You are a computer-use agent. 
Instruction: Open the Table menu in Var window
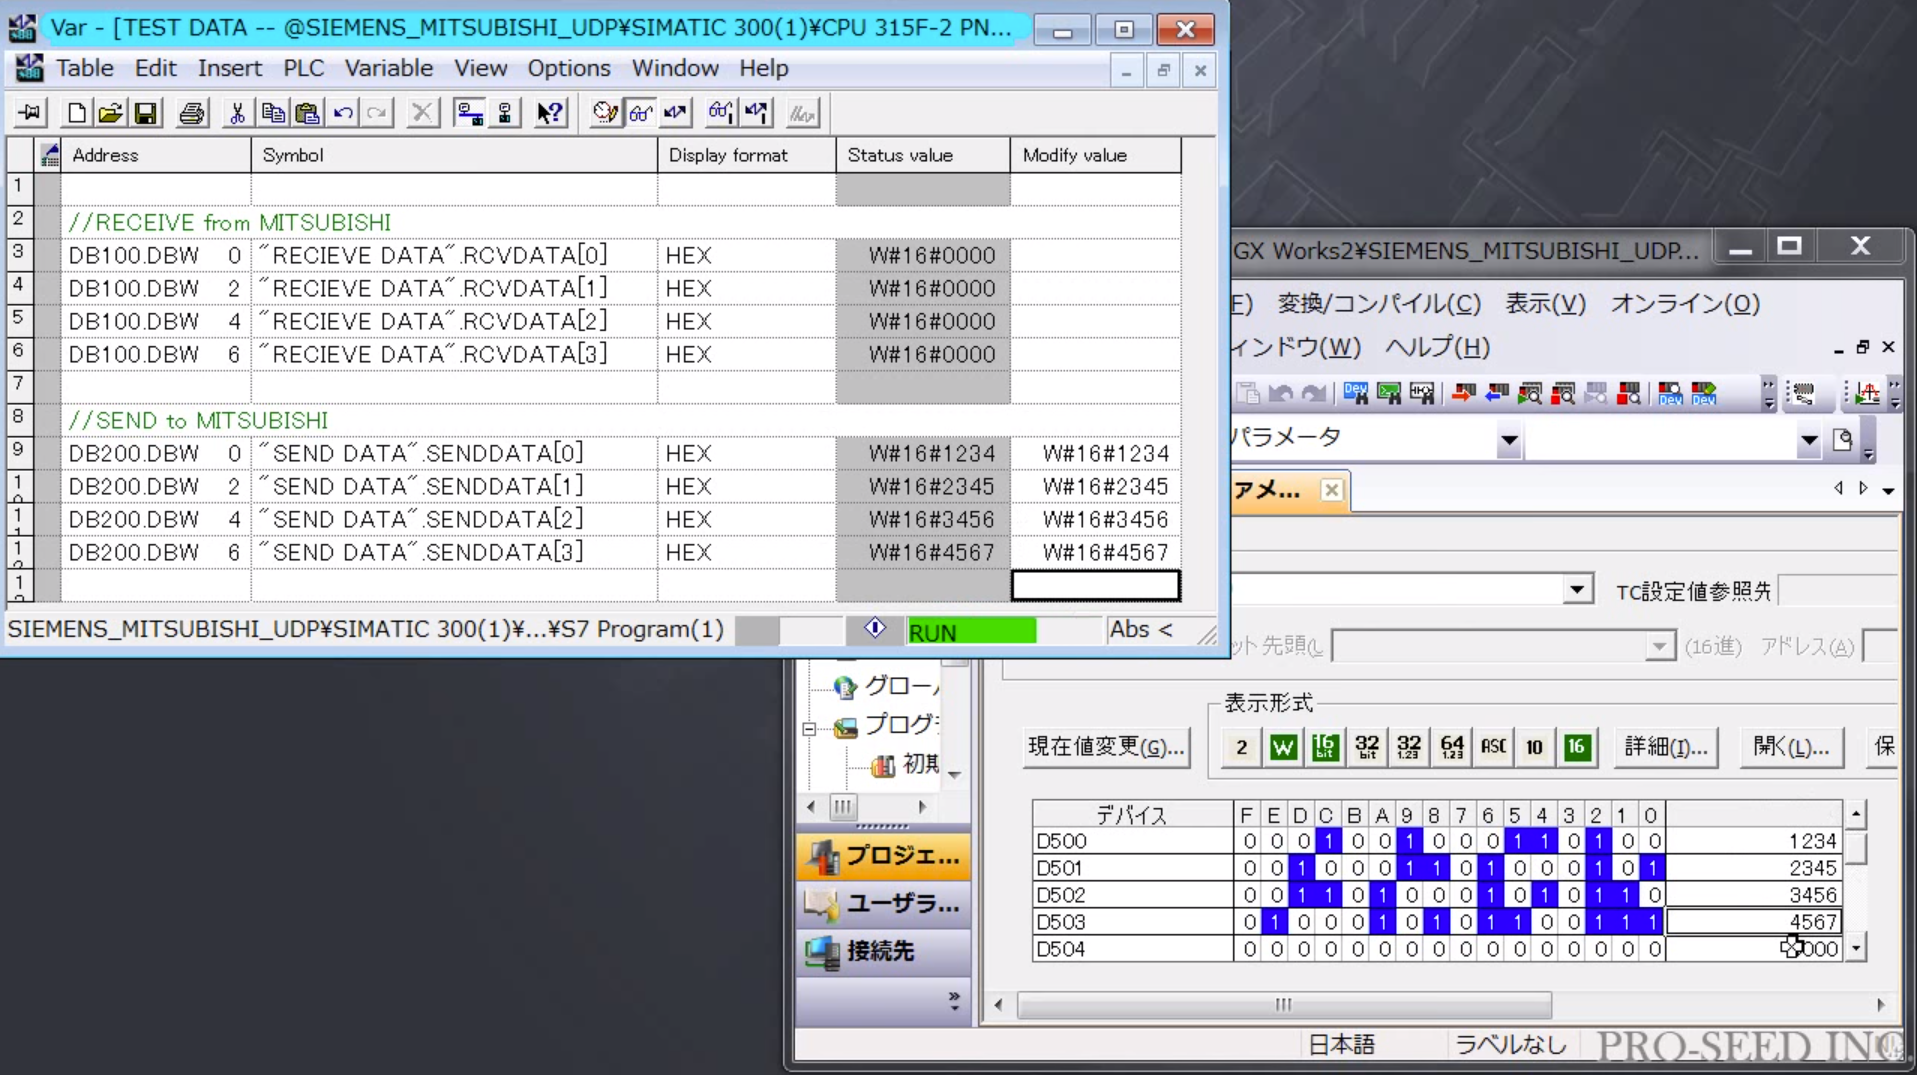tap(84, 68)
